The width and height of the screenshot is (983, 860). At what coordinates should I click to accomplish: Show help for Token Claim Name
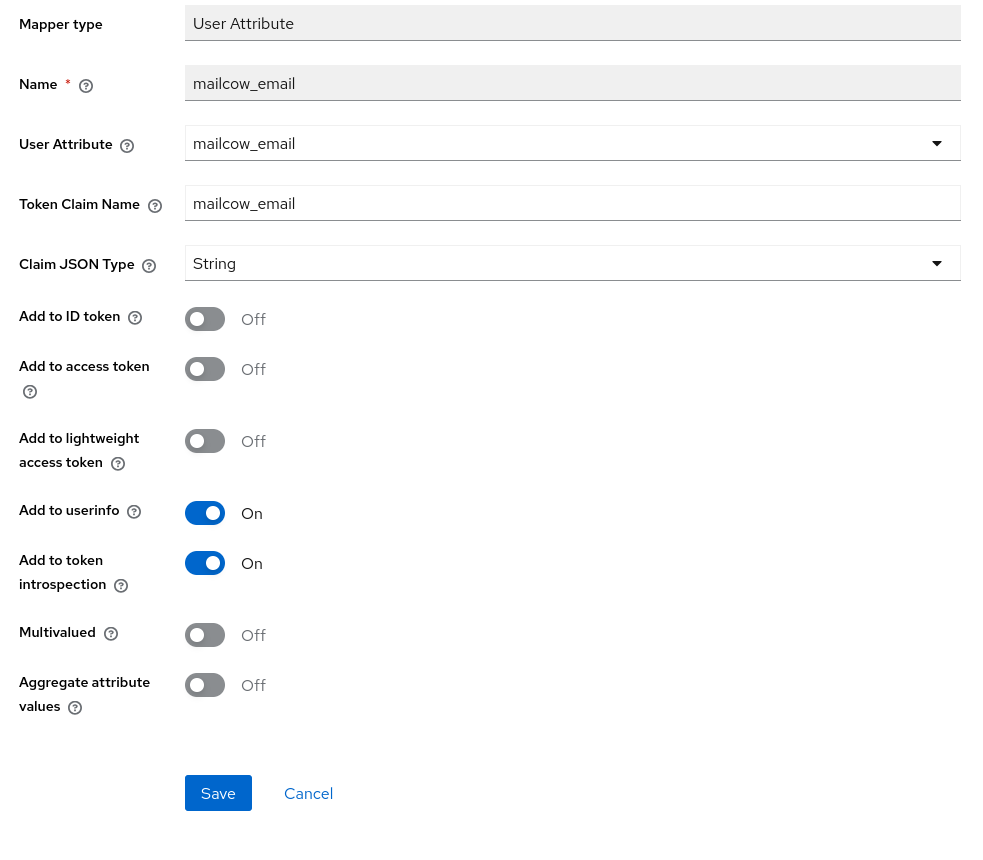point(155,206)
